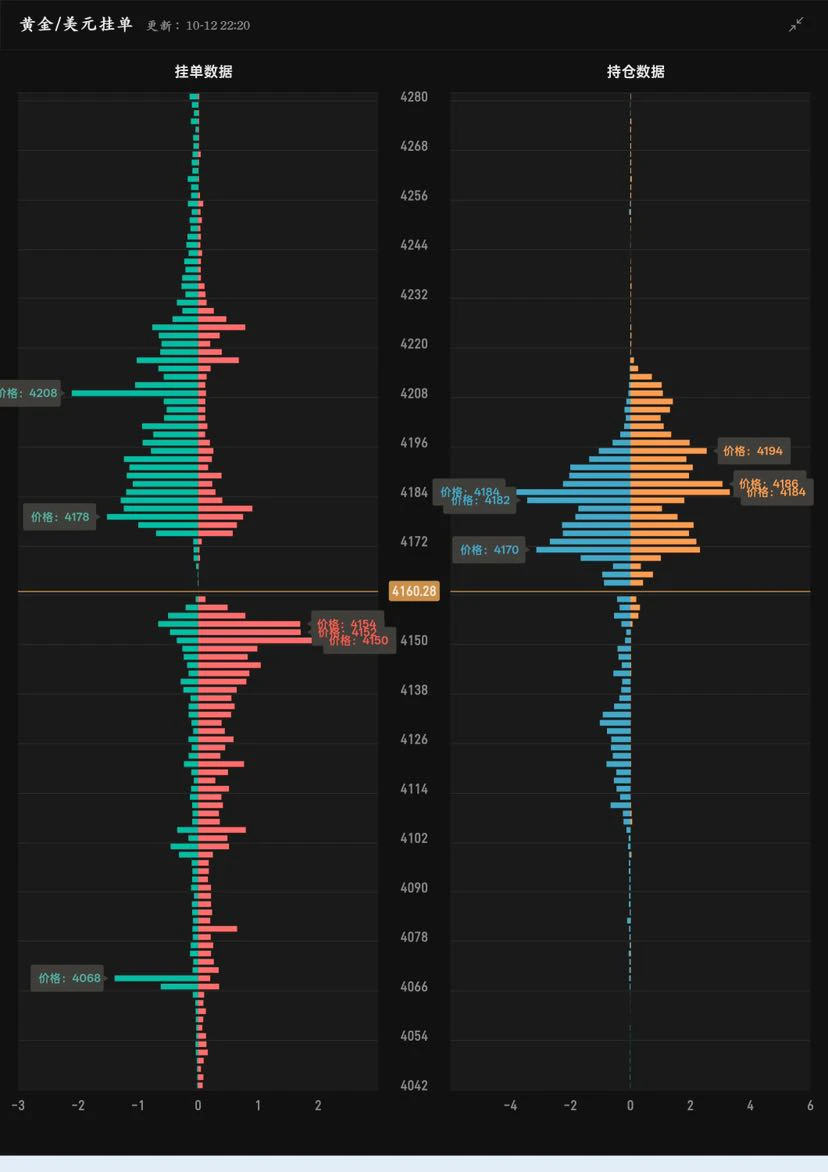Click the 价格: 4208 green tooltip

tap(29, 393)
